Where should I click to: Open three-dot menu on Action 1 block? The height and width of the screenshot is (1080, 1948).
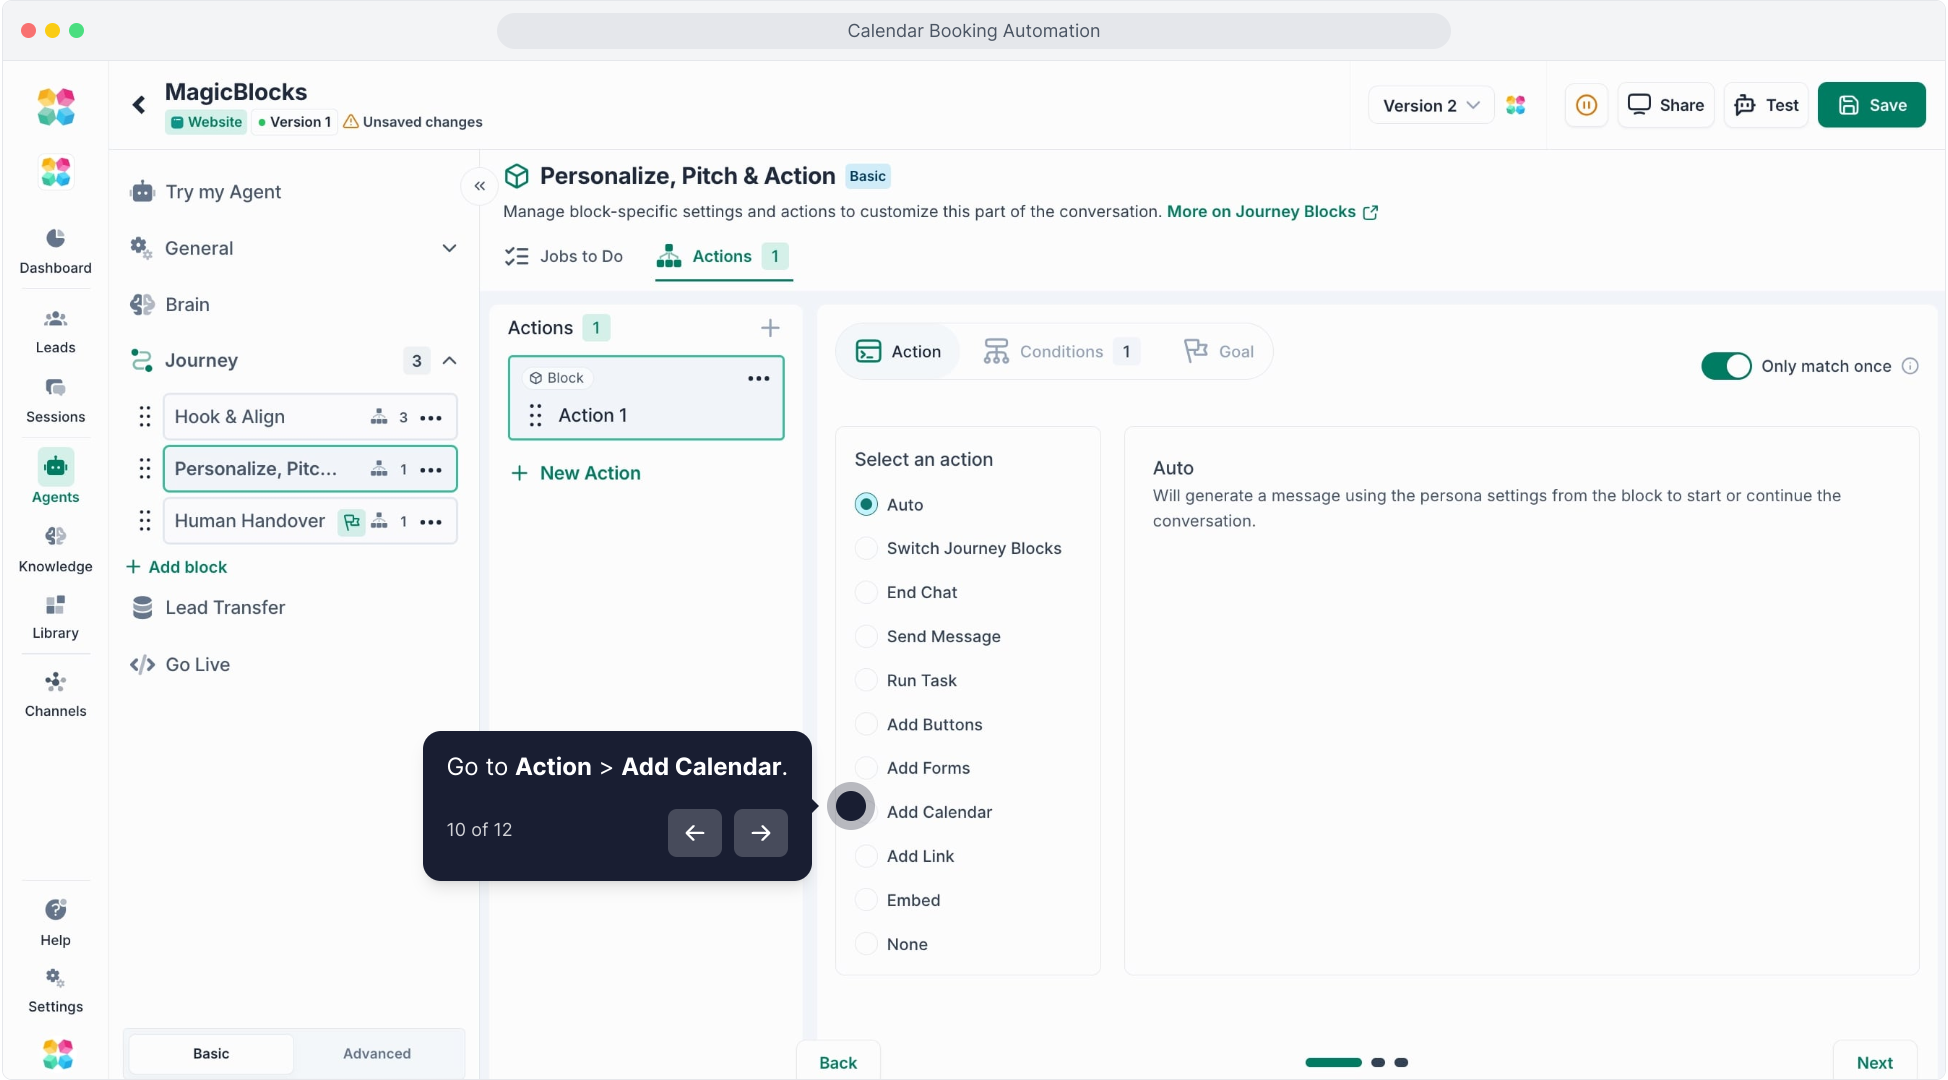pos(759,378)
